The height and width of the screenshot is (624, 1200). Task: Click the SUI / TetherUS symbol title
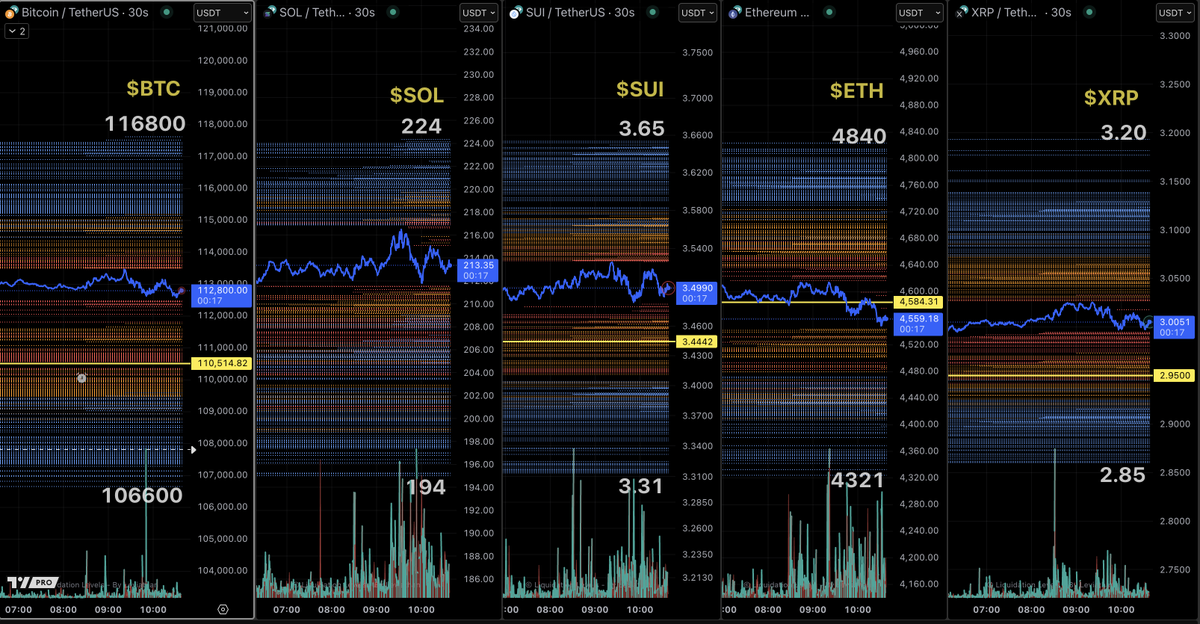tap(564, 13)
